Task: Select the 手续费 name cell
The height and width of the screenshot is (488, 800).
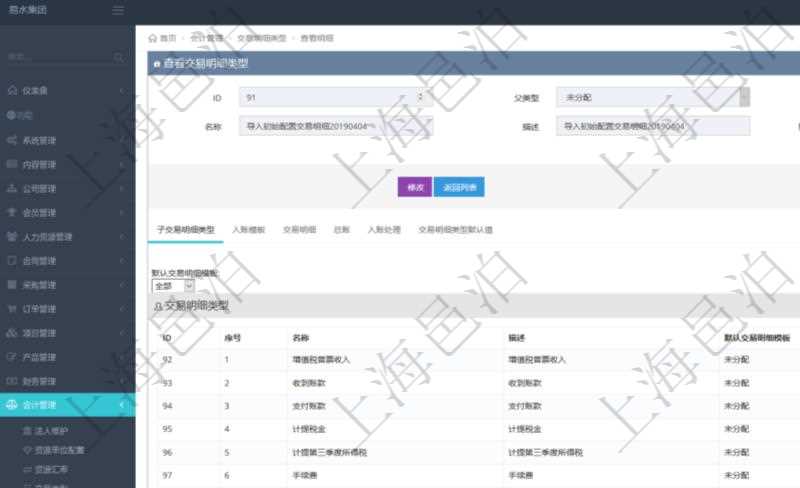Action: [305, 475]
